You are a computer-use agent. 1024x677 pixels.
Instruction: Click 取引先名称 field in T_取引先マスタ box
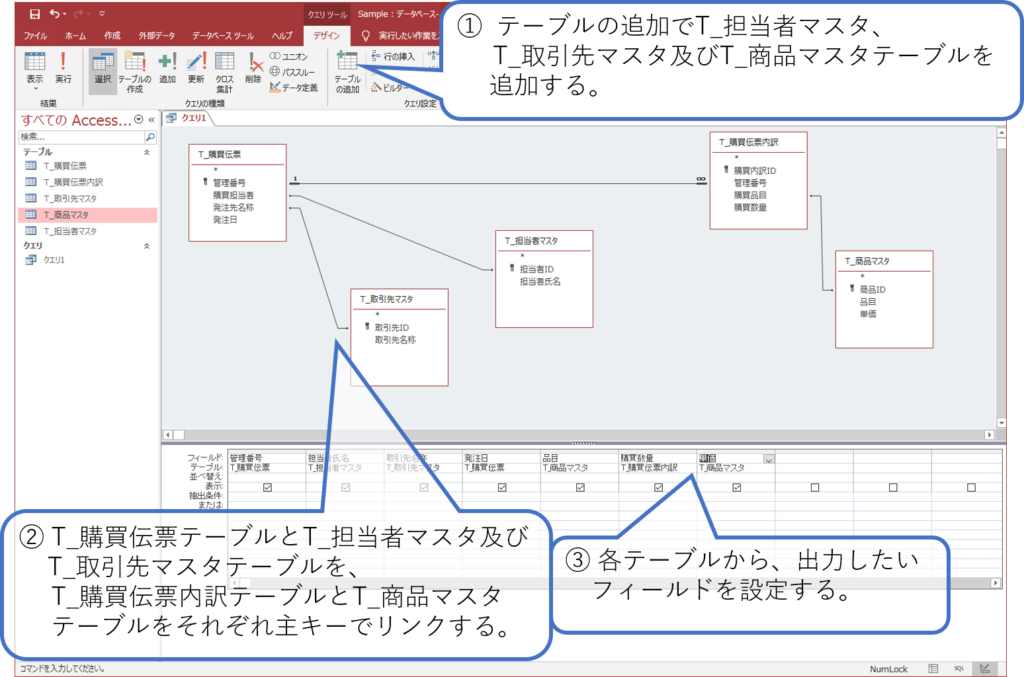coord(395,340)
